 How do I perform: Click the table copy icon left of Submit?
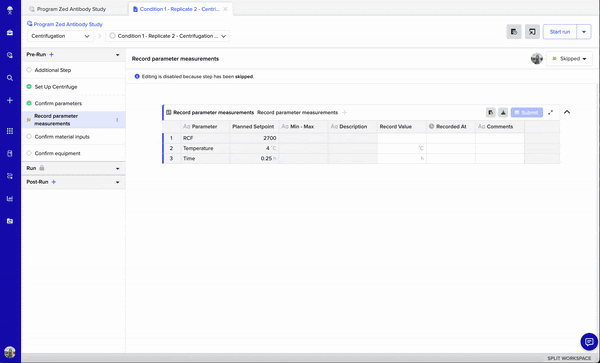click(491, 112)
